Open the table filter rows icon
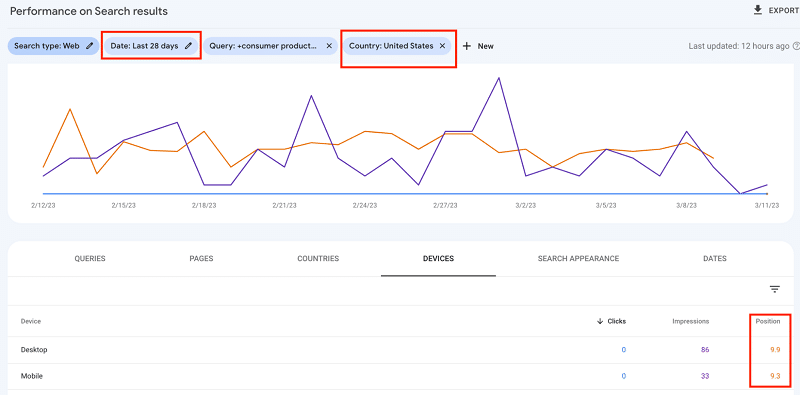800x395 pixels. (x=774, y=289)
